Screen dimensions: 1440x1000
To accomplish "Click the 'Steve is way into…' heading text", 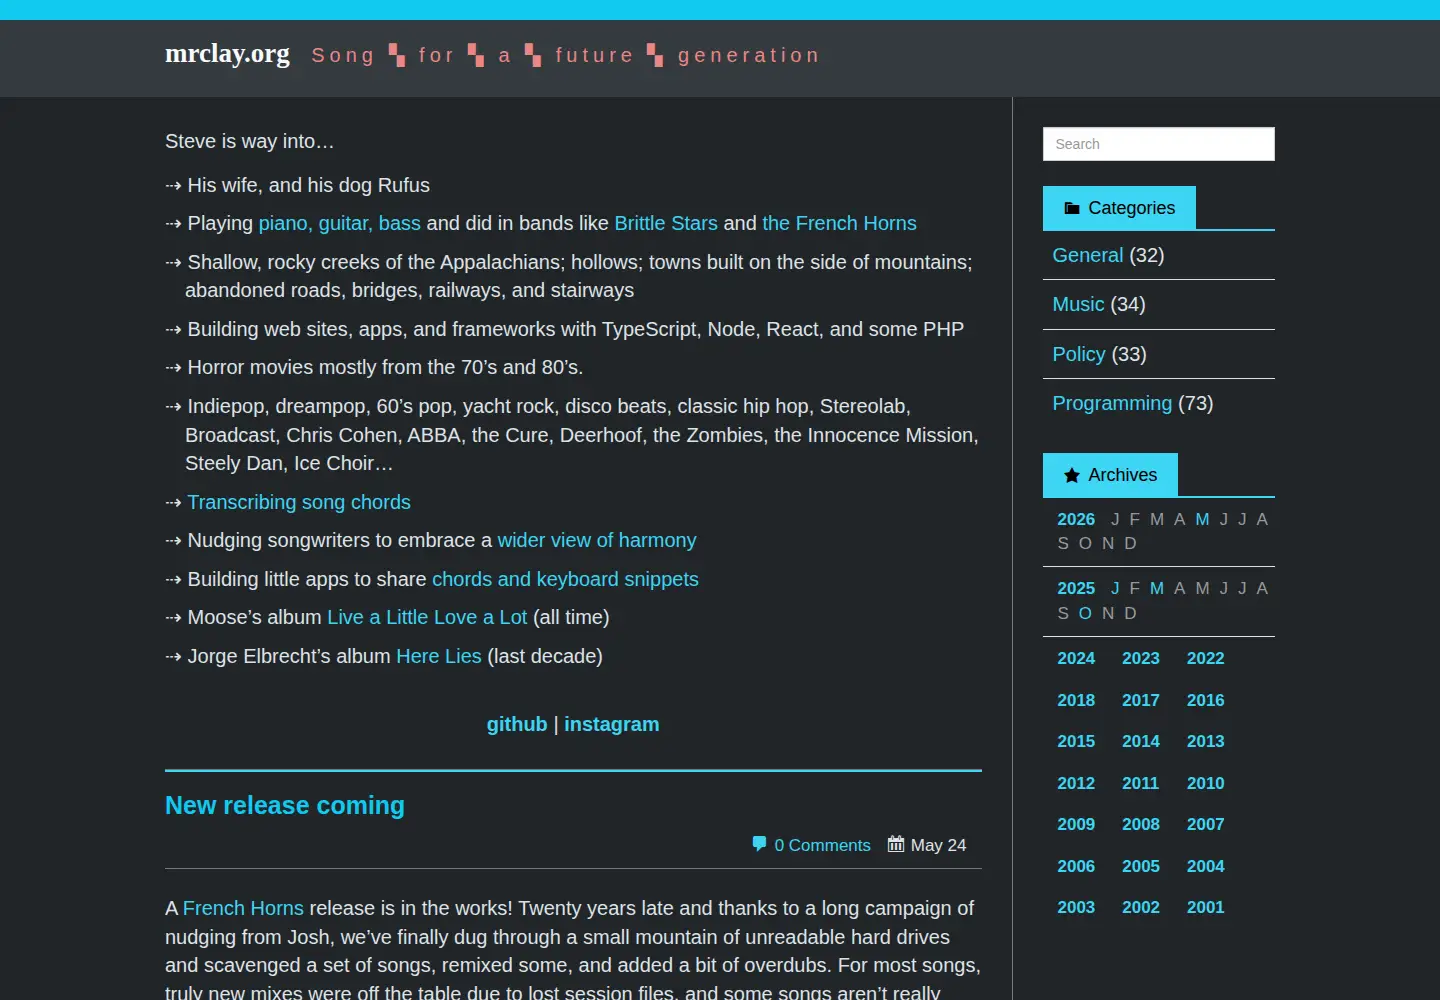I will [x=250, y=141].
